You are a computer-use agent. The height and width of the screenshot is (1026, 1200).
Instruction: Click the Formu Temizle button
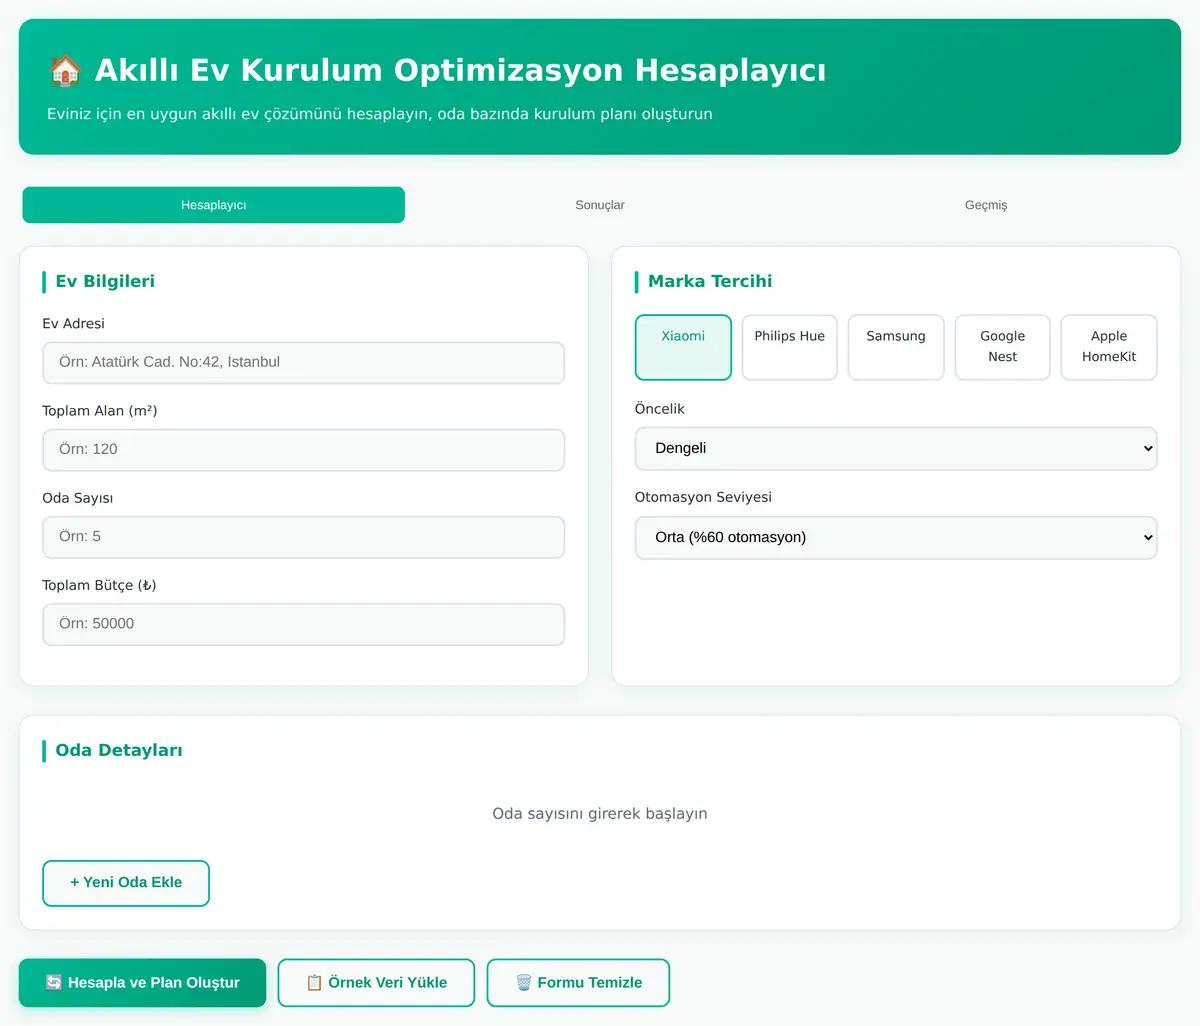coord(578,983)
